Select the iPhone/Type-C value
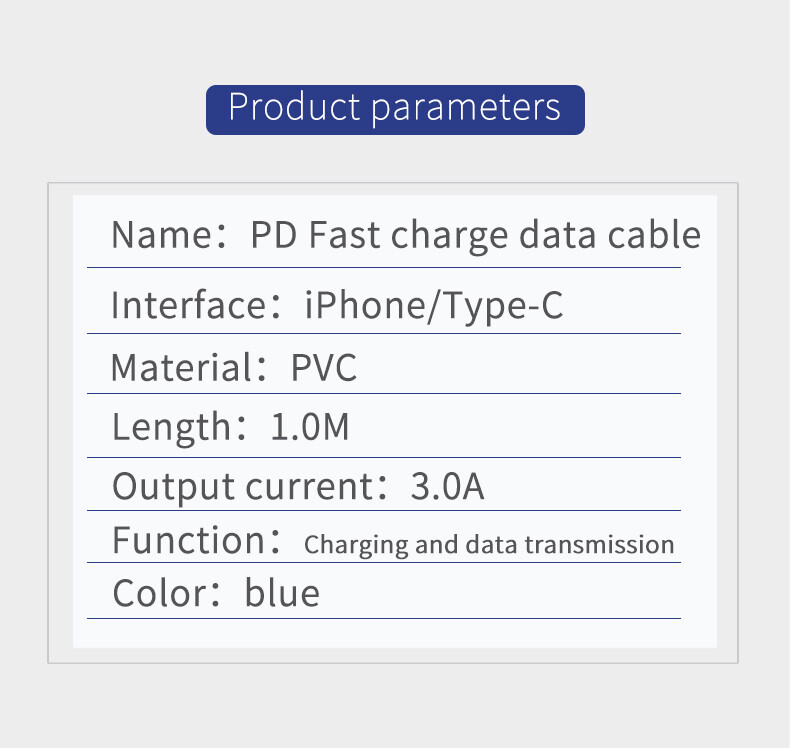Screen dimensions: 790x748 [x=434, y=306]
